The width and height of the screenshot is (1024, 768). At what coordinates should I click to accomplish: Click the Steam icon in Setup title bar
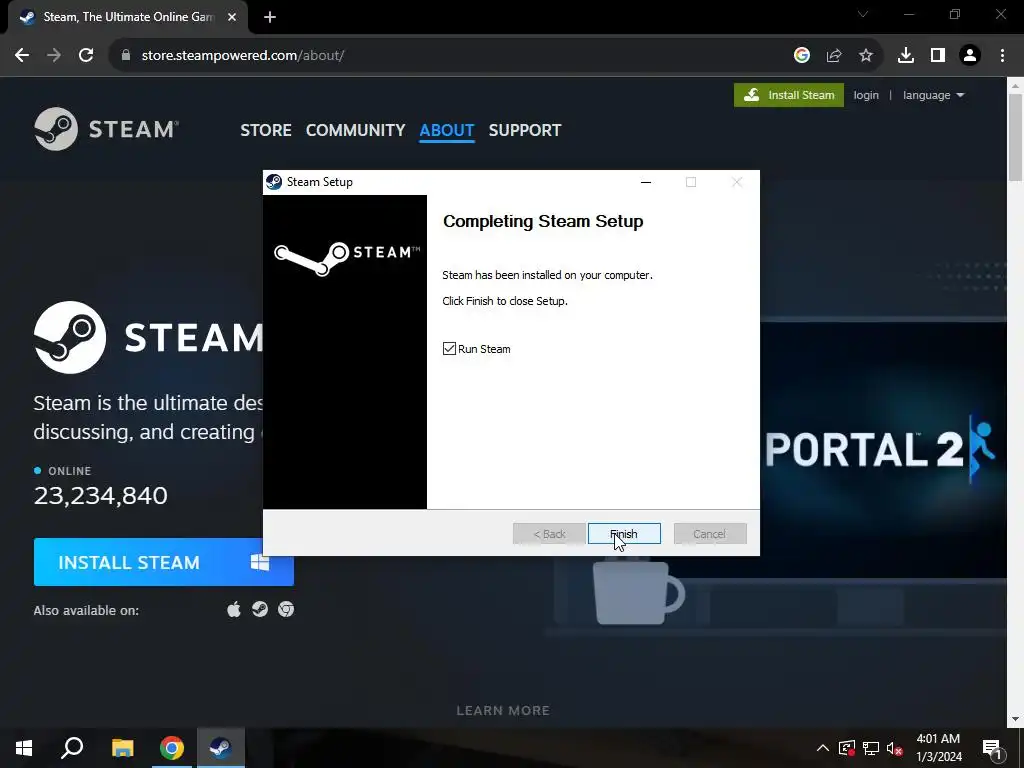click(x=274, y=182)
